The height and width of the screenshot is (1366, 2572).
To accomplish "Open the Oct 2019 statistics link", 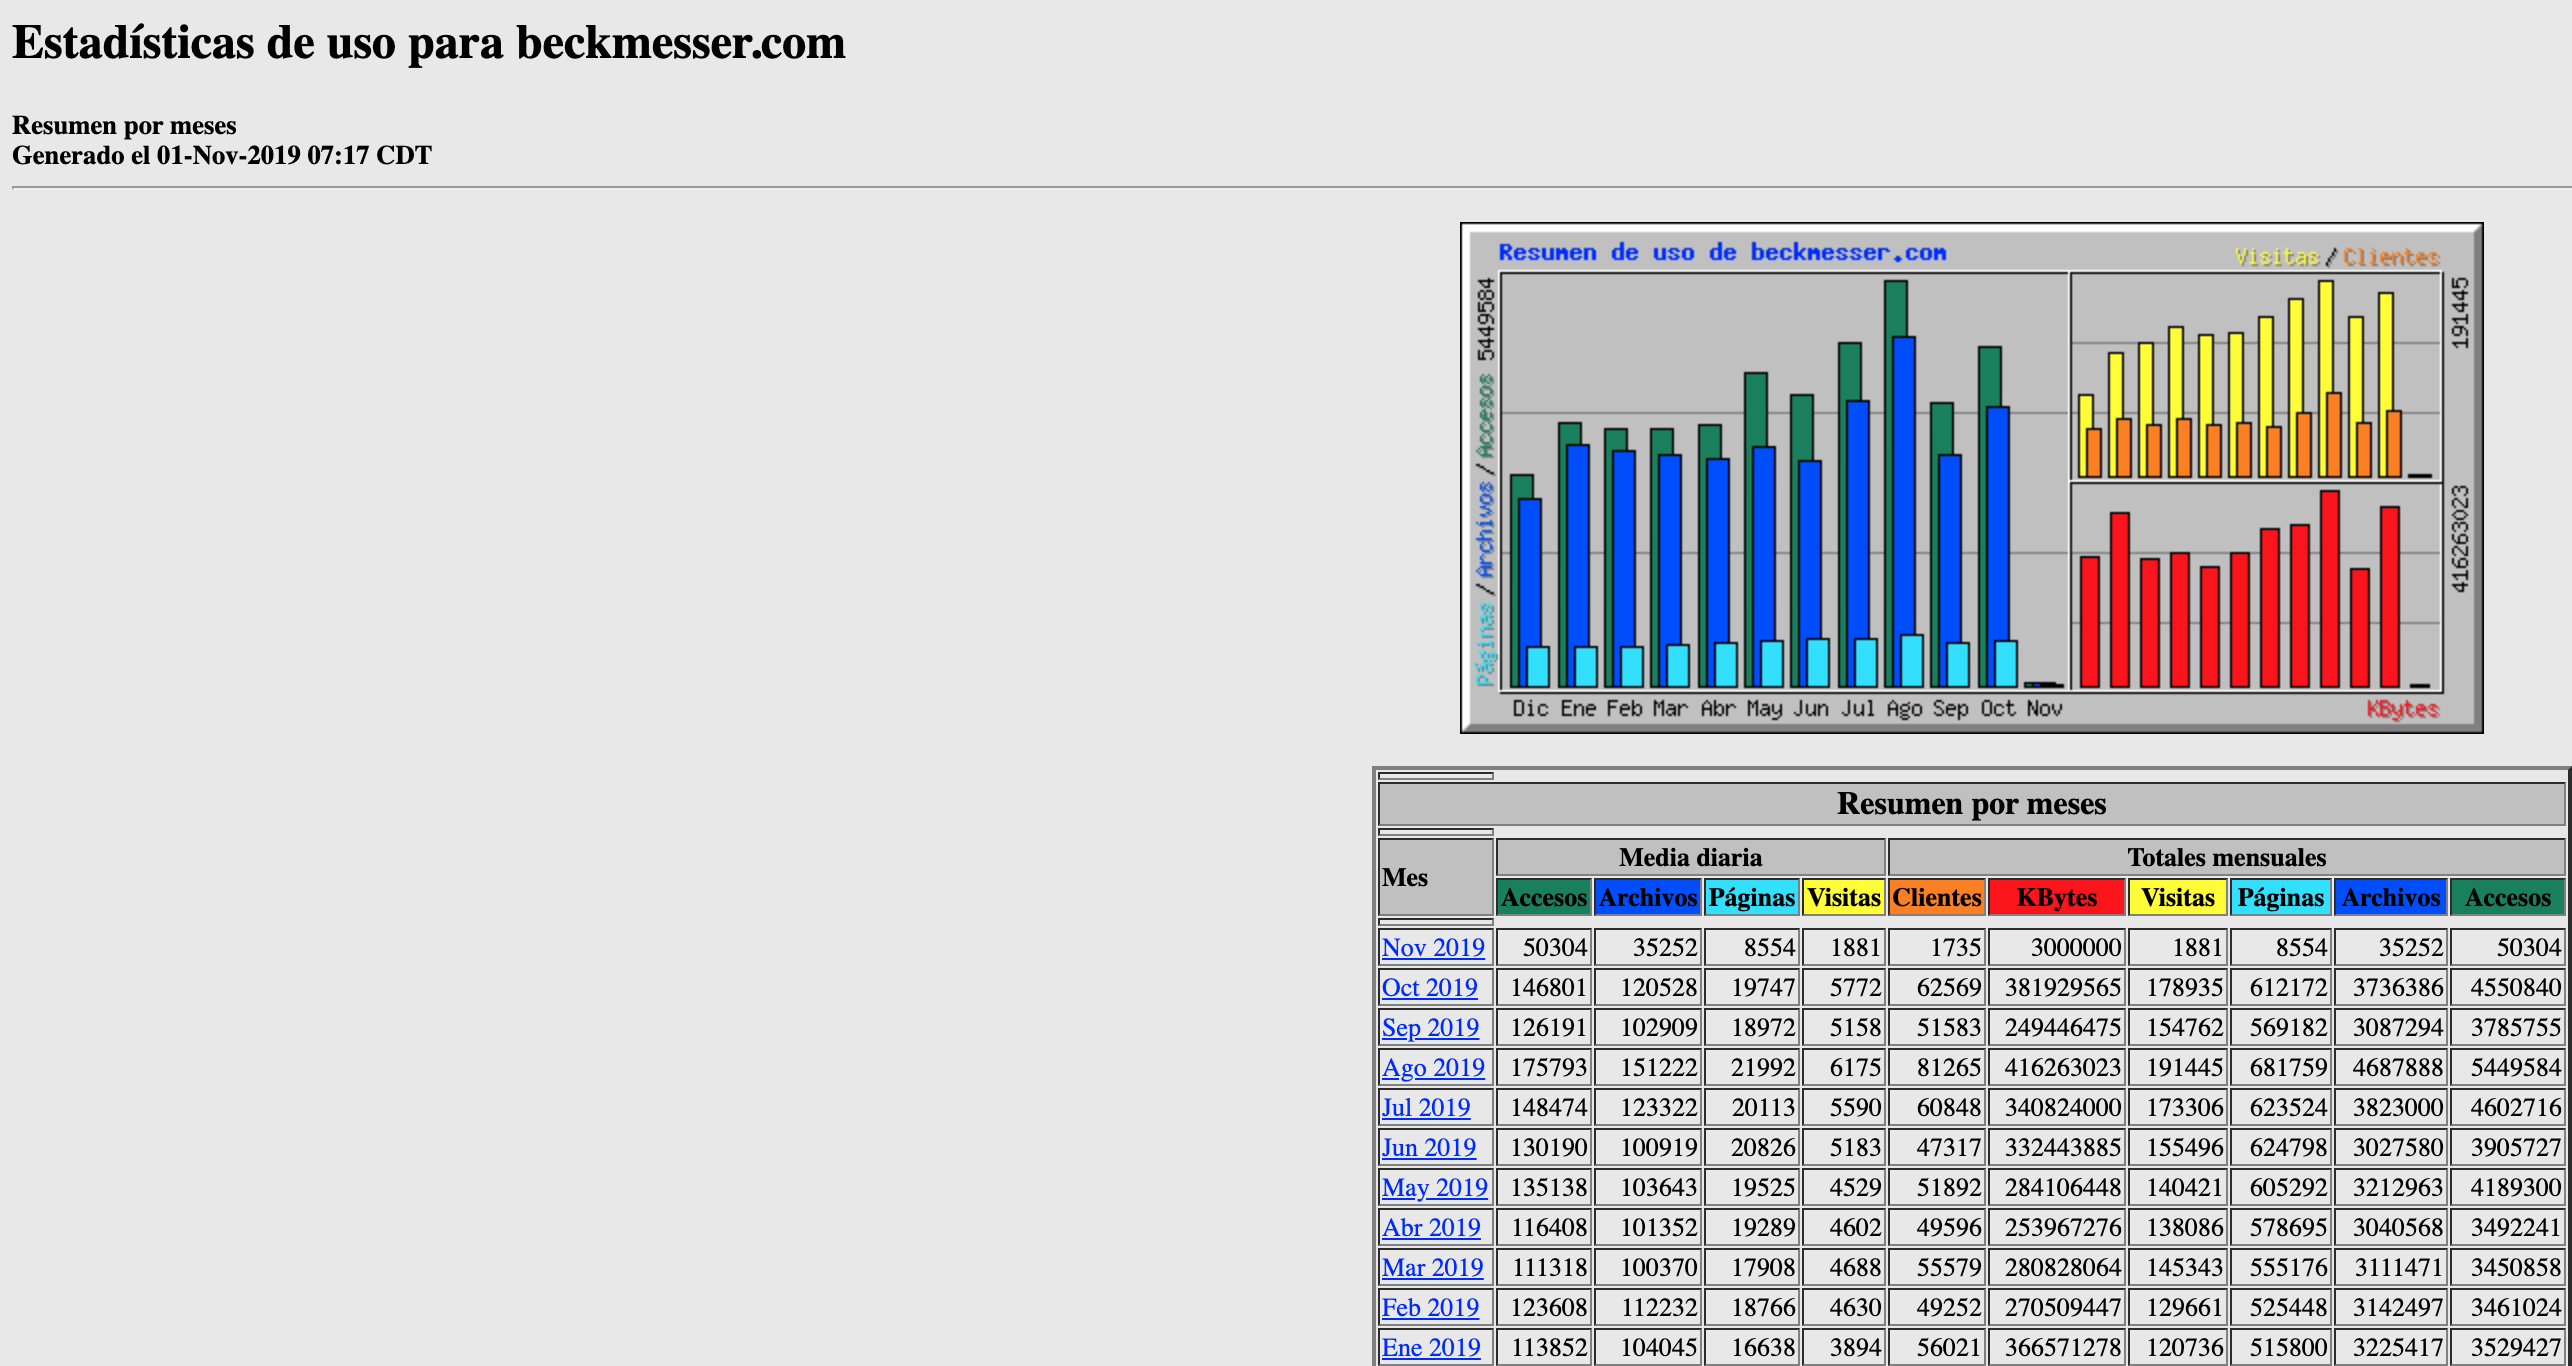I will point(1429,987).
